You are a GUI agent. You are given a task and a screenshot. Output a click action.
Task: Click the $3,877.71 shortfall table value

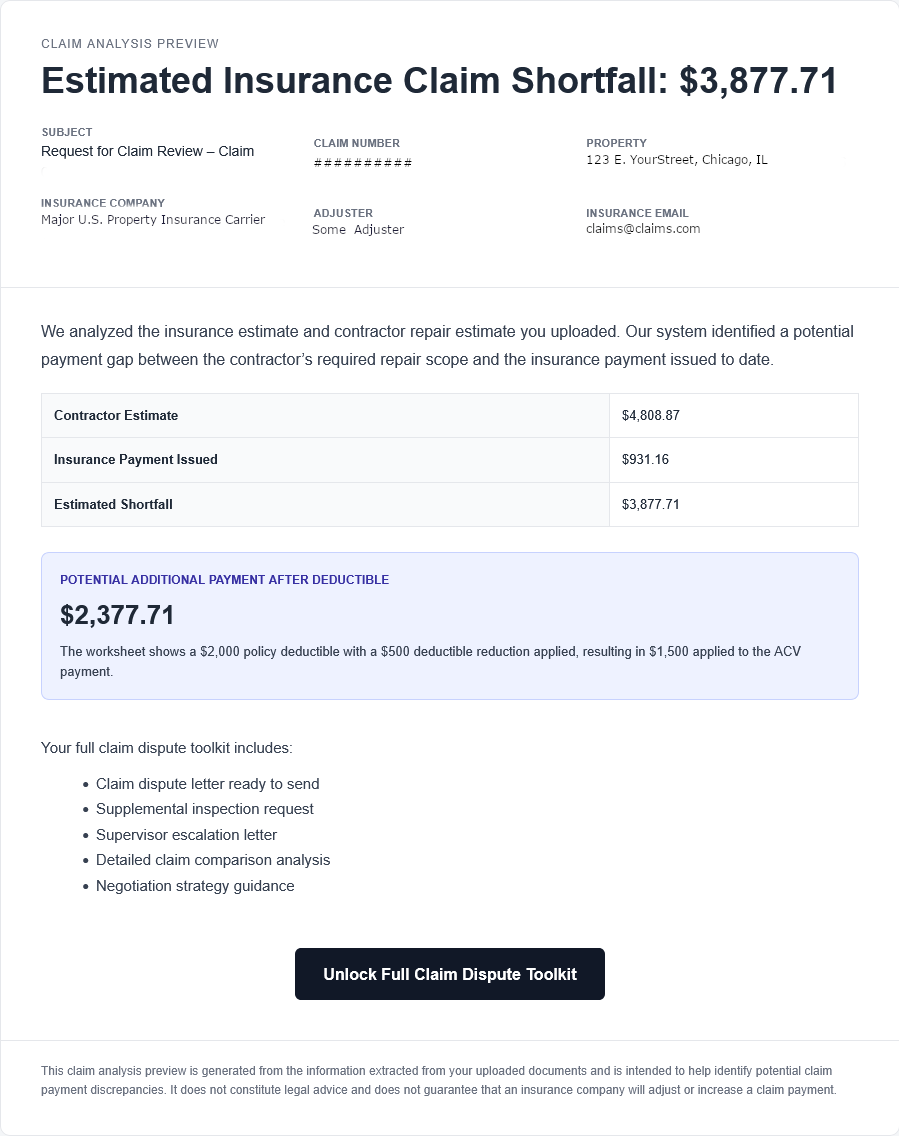point(650,504)
